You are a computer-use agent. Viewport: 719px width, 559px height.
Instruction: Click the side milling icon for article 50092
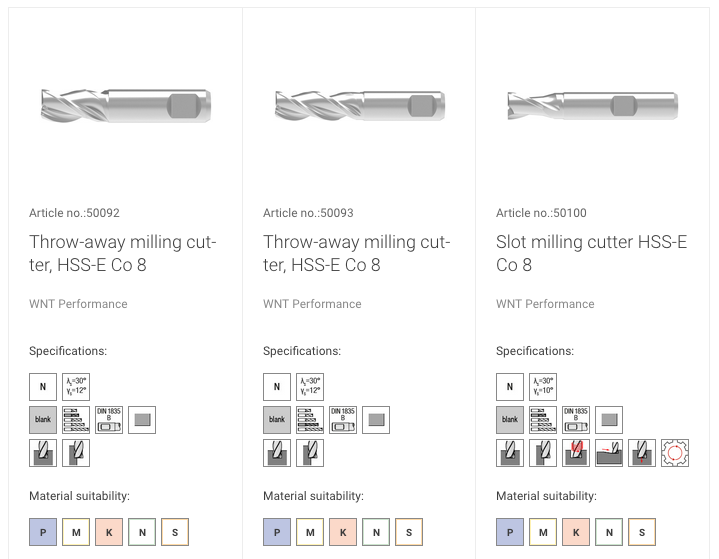coord(76,453)
